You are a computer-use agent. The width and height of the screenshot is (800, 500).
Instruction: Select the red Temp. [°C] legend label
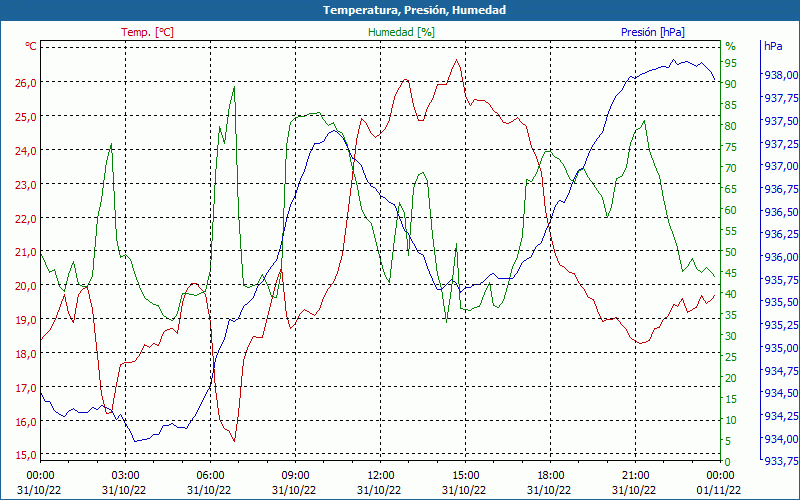click(x=147, y=32)
